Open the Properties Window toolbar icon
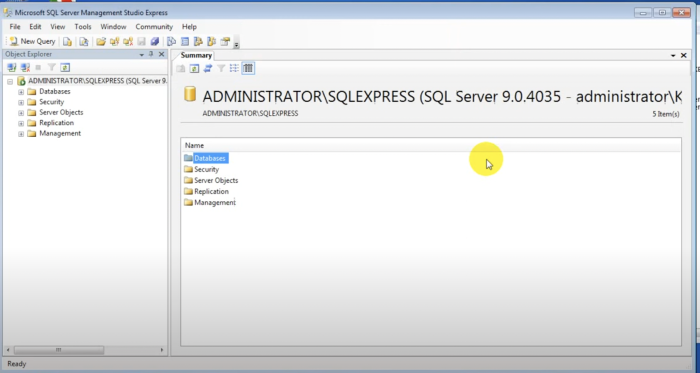The height and width of the screenshot is (373, 700). click(225, 41)
